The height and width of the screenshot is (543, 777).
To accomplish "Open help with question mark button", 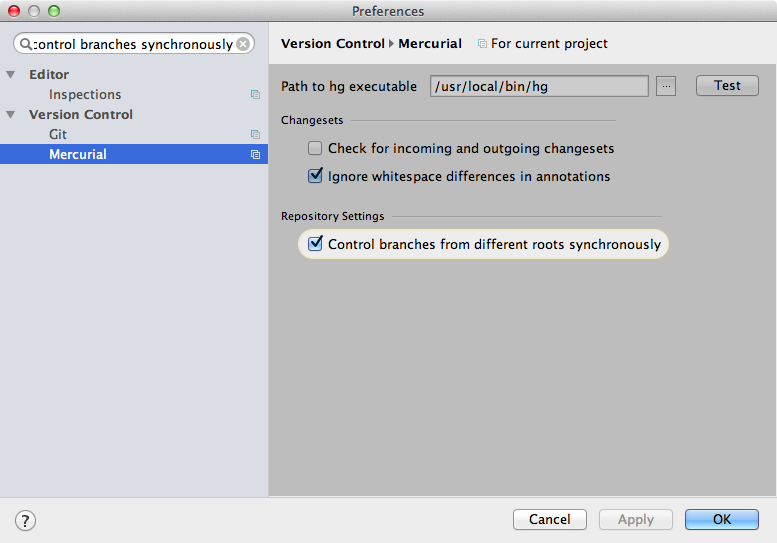I will click(x=25, y=520).
